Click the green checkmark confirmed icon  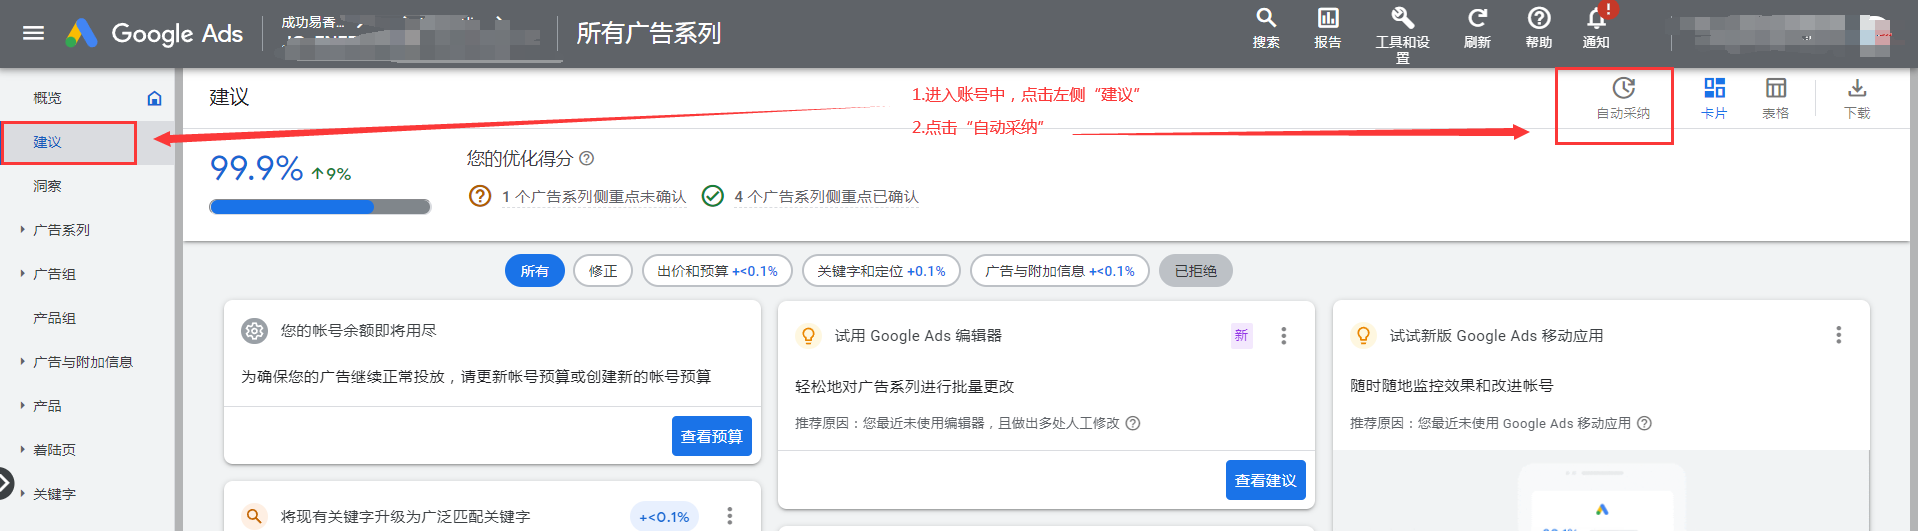(713, 196)
